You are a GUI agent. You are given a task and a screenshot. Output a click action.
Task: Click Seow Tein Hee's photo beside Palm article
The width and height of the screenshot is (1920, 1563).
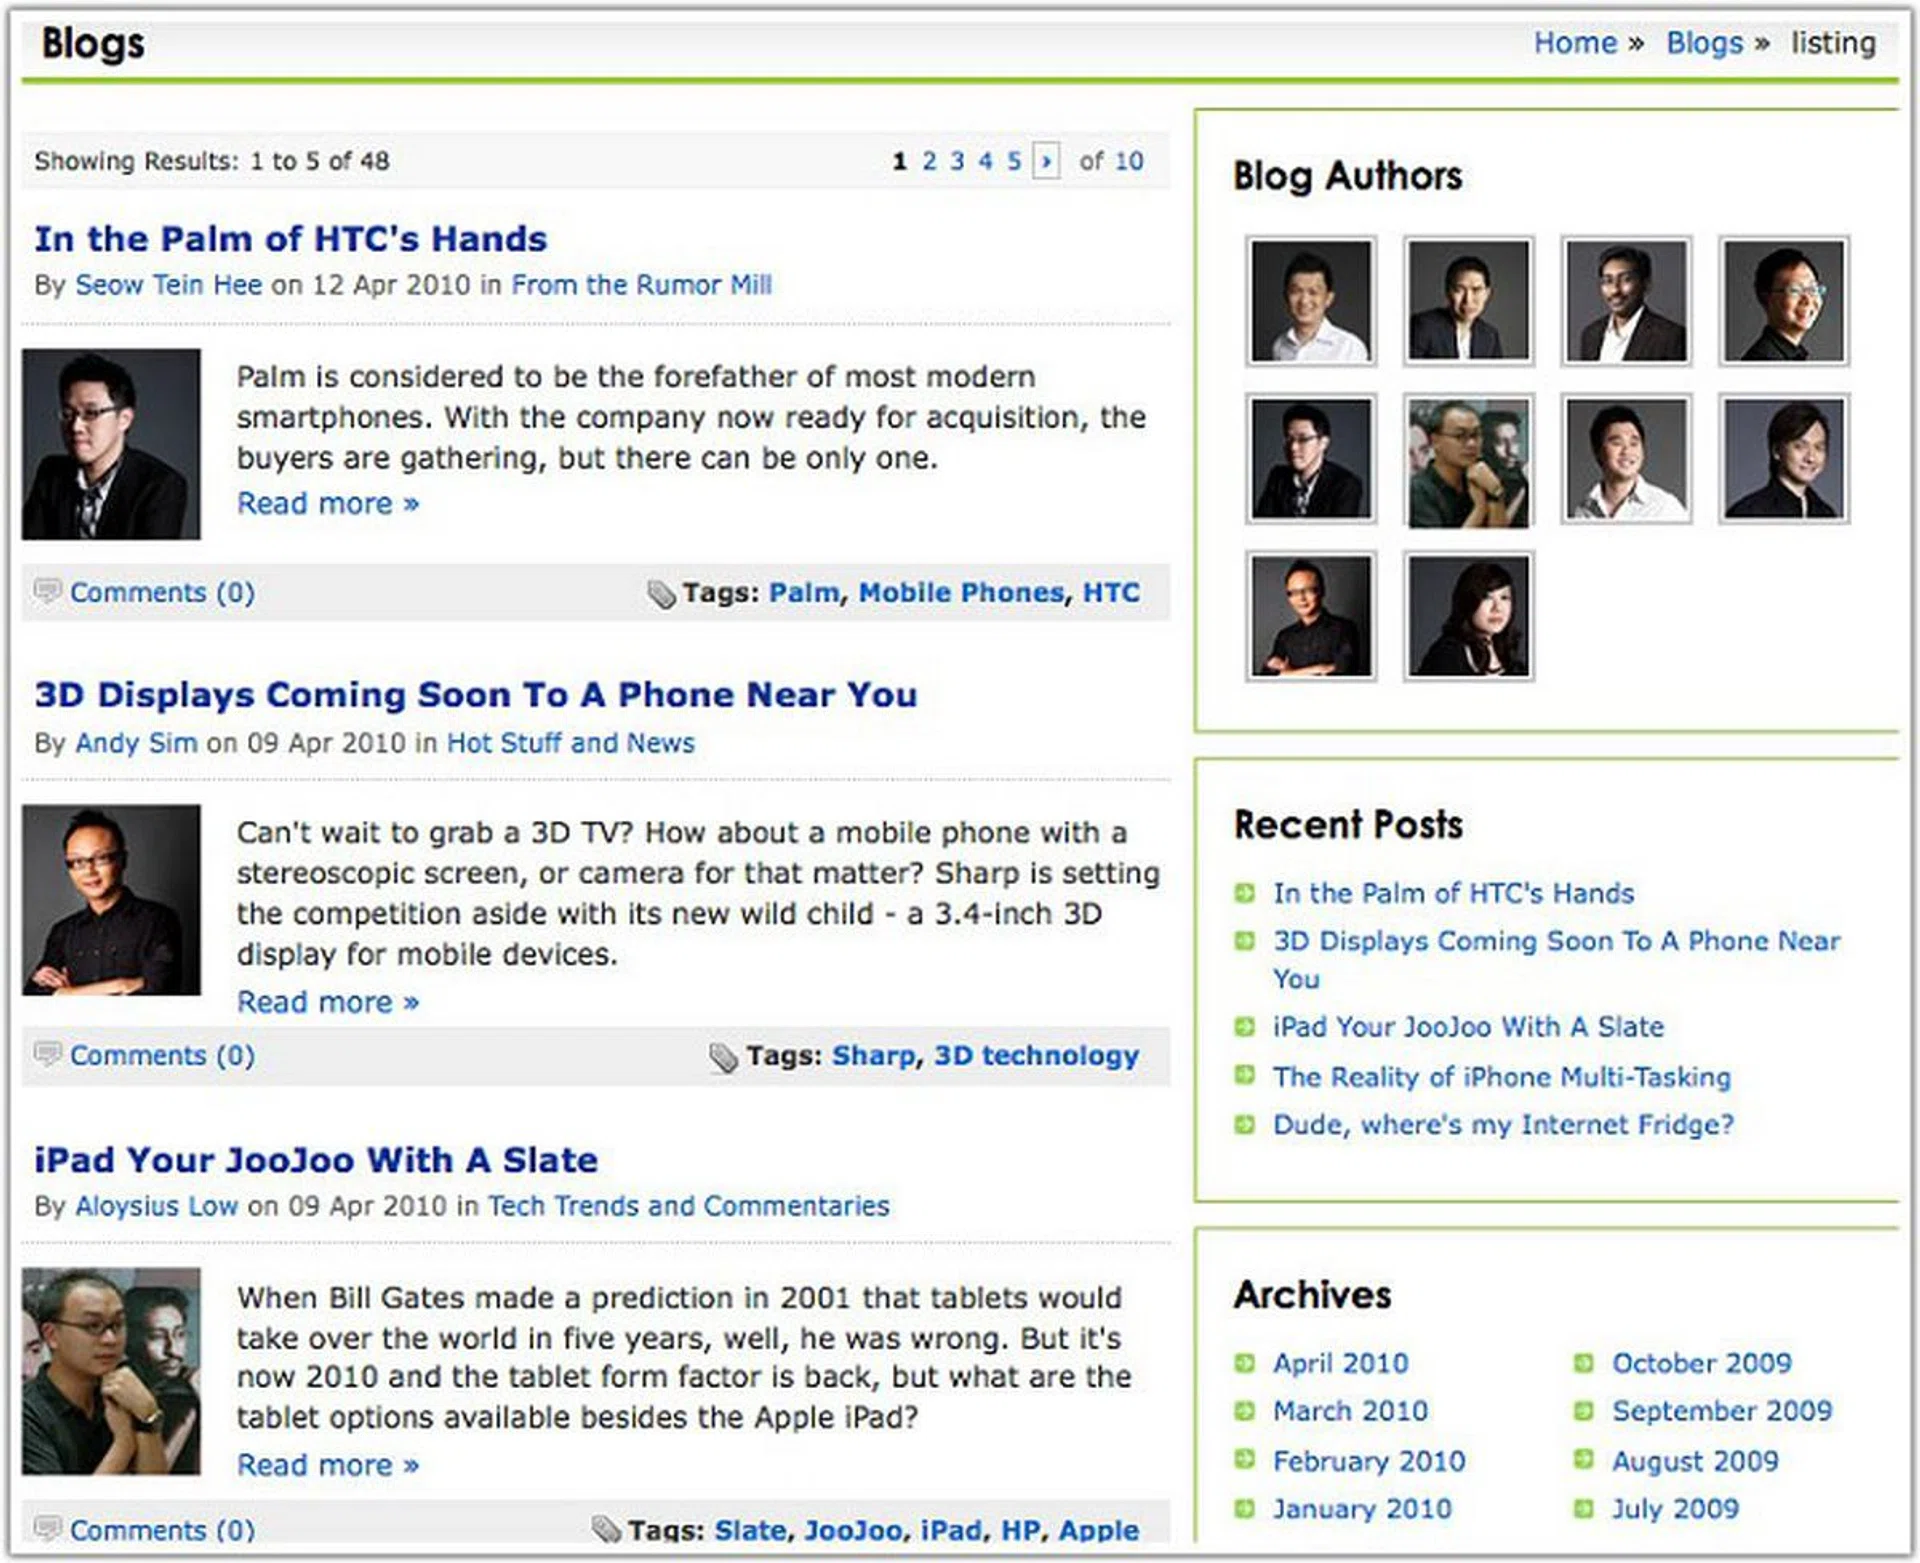111,444
